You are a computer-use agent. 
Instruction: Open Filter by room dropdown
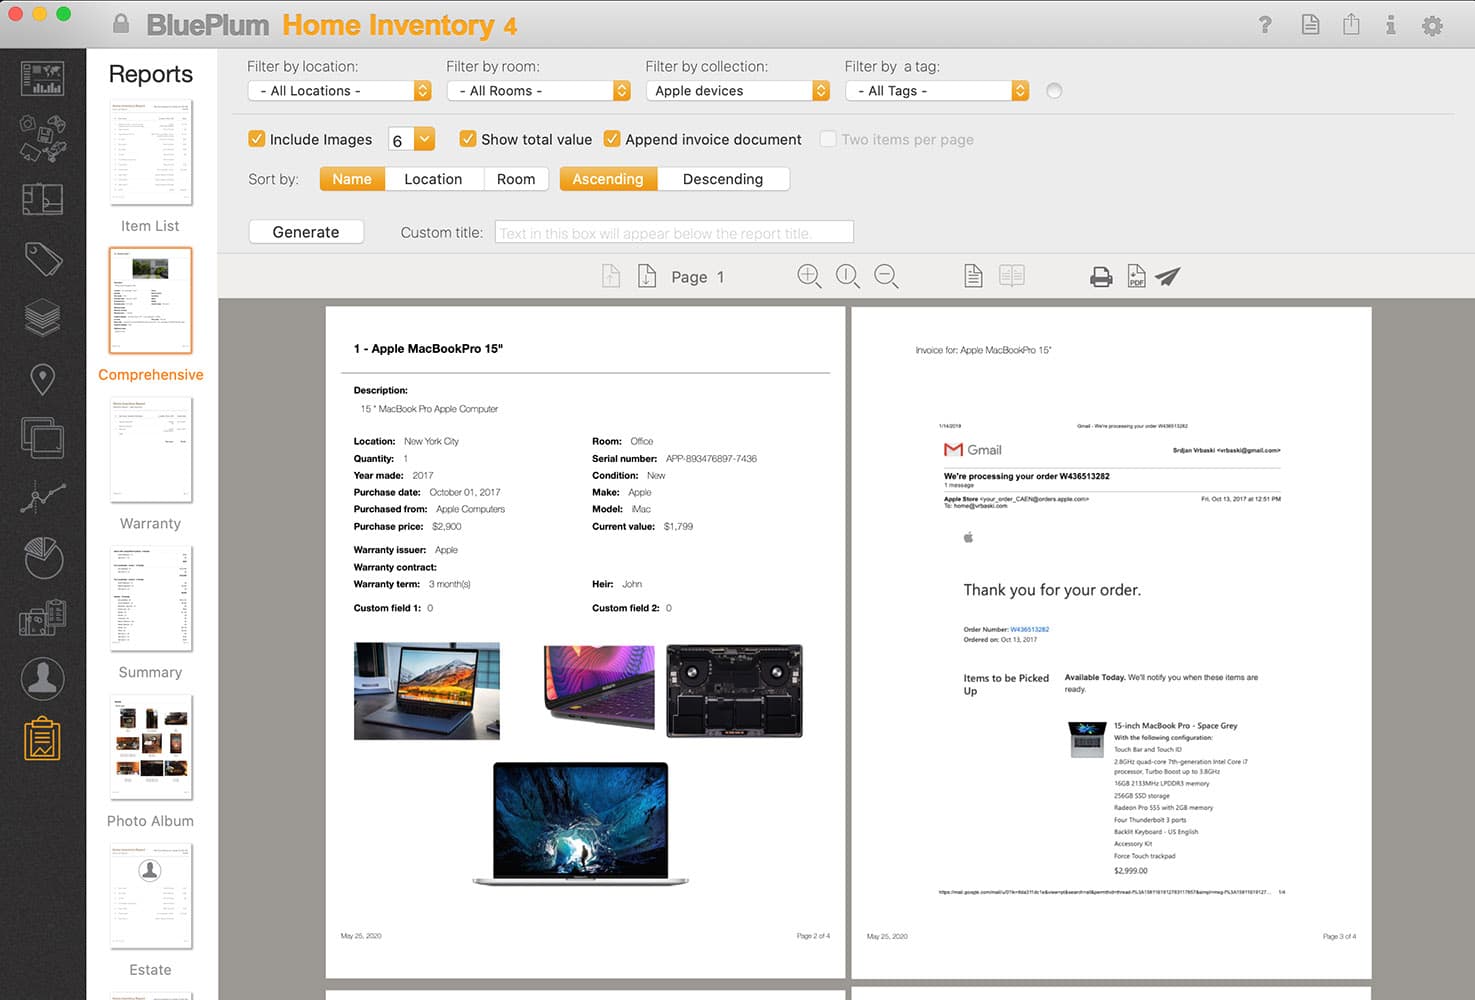point(538,91)
